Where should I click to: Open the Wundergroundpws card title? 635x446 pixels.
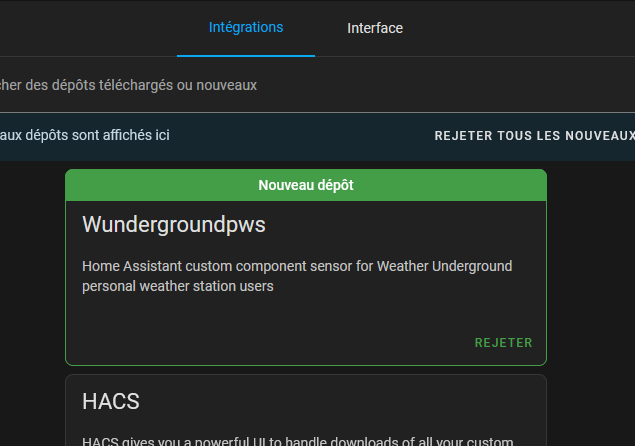click(174, 224)
